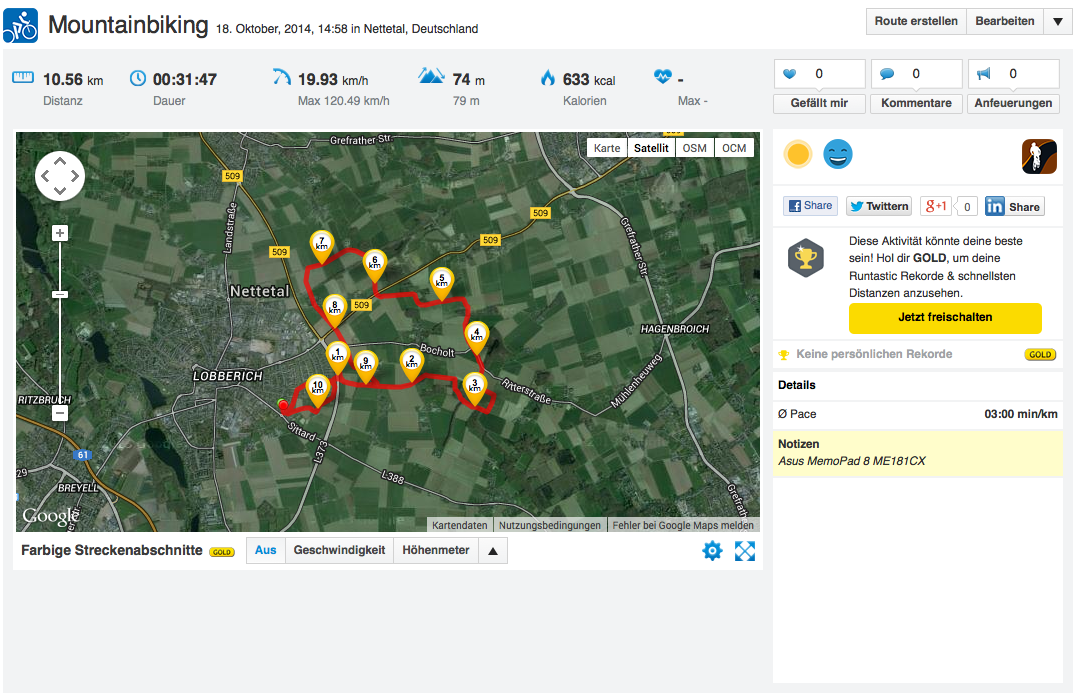Click the red route start point

coord(282,405)
